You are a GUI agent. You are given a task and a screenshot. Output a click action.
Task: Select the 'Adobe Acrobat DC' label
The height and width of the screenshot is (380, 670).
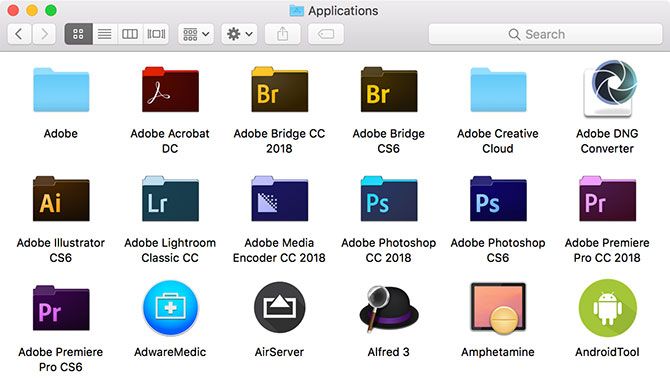170,141
